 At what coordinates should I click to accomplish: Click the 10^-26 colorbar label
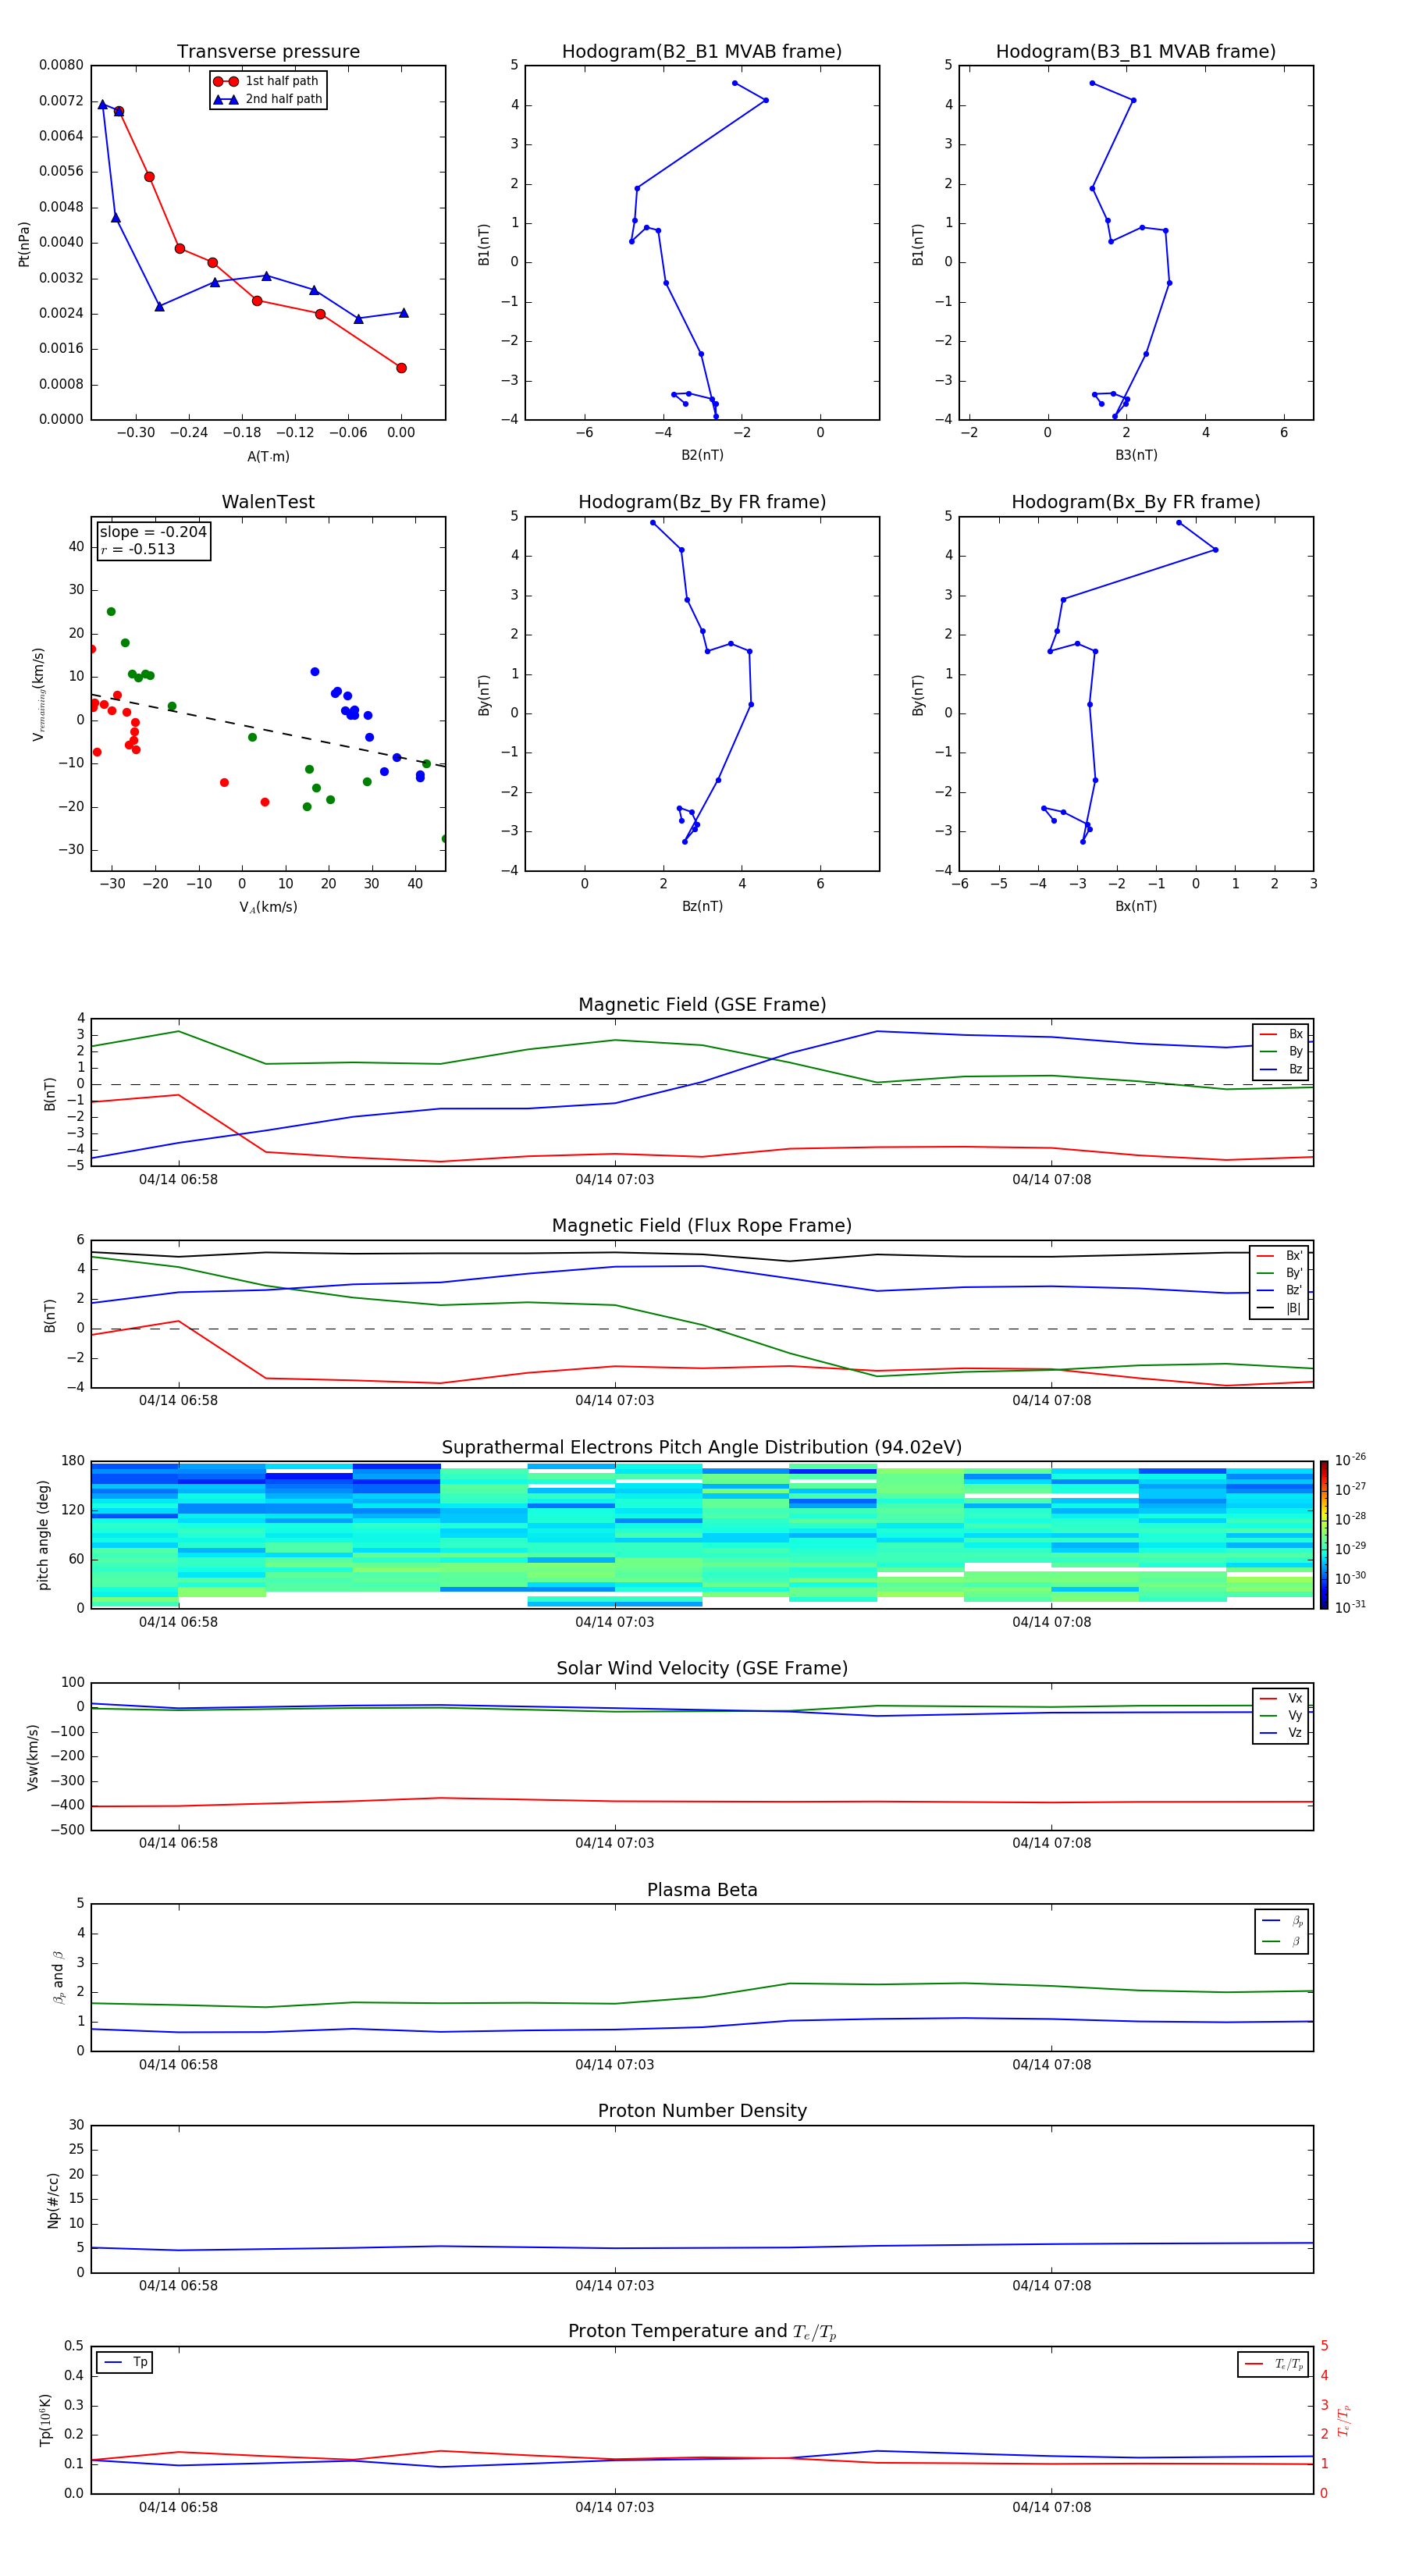(1350, 1459)
